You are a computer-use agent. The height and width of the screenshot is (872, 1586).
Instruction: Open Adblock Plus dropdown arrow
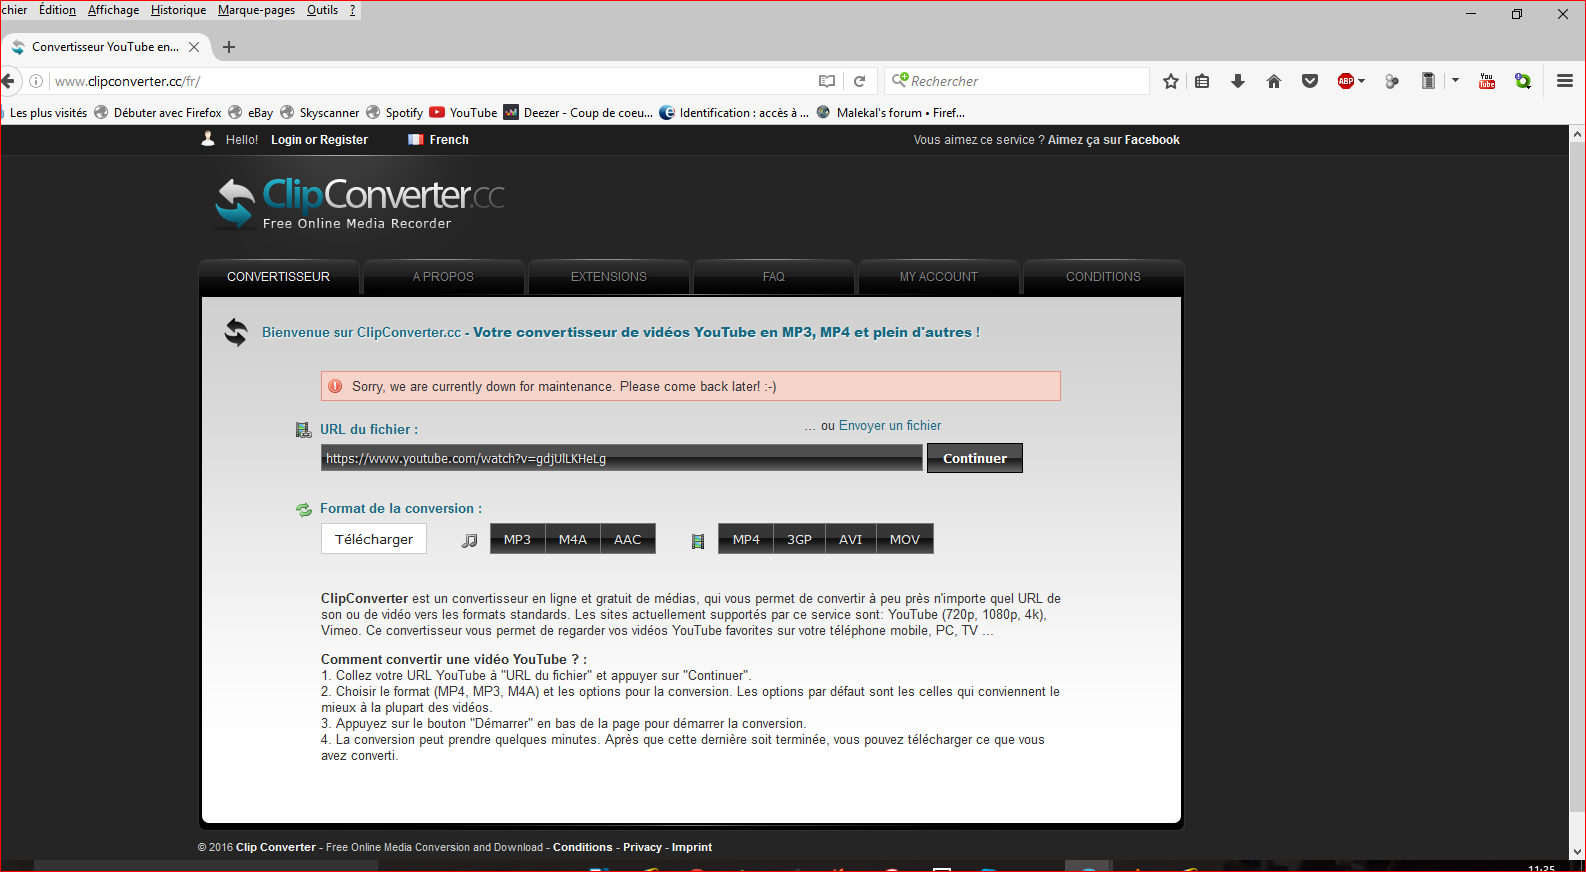tap(1361, 81)
